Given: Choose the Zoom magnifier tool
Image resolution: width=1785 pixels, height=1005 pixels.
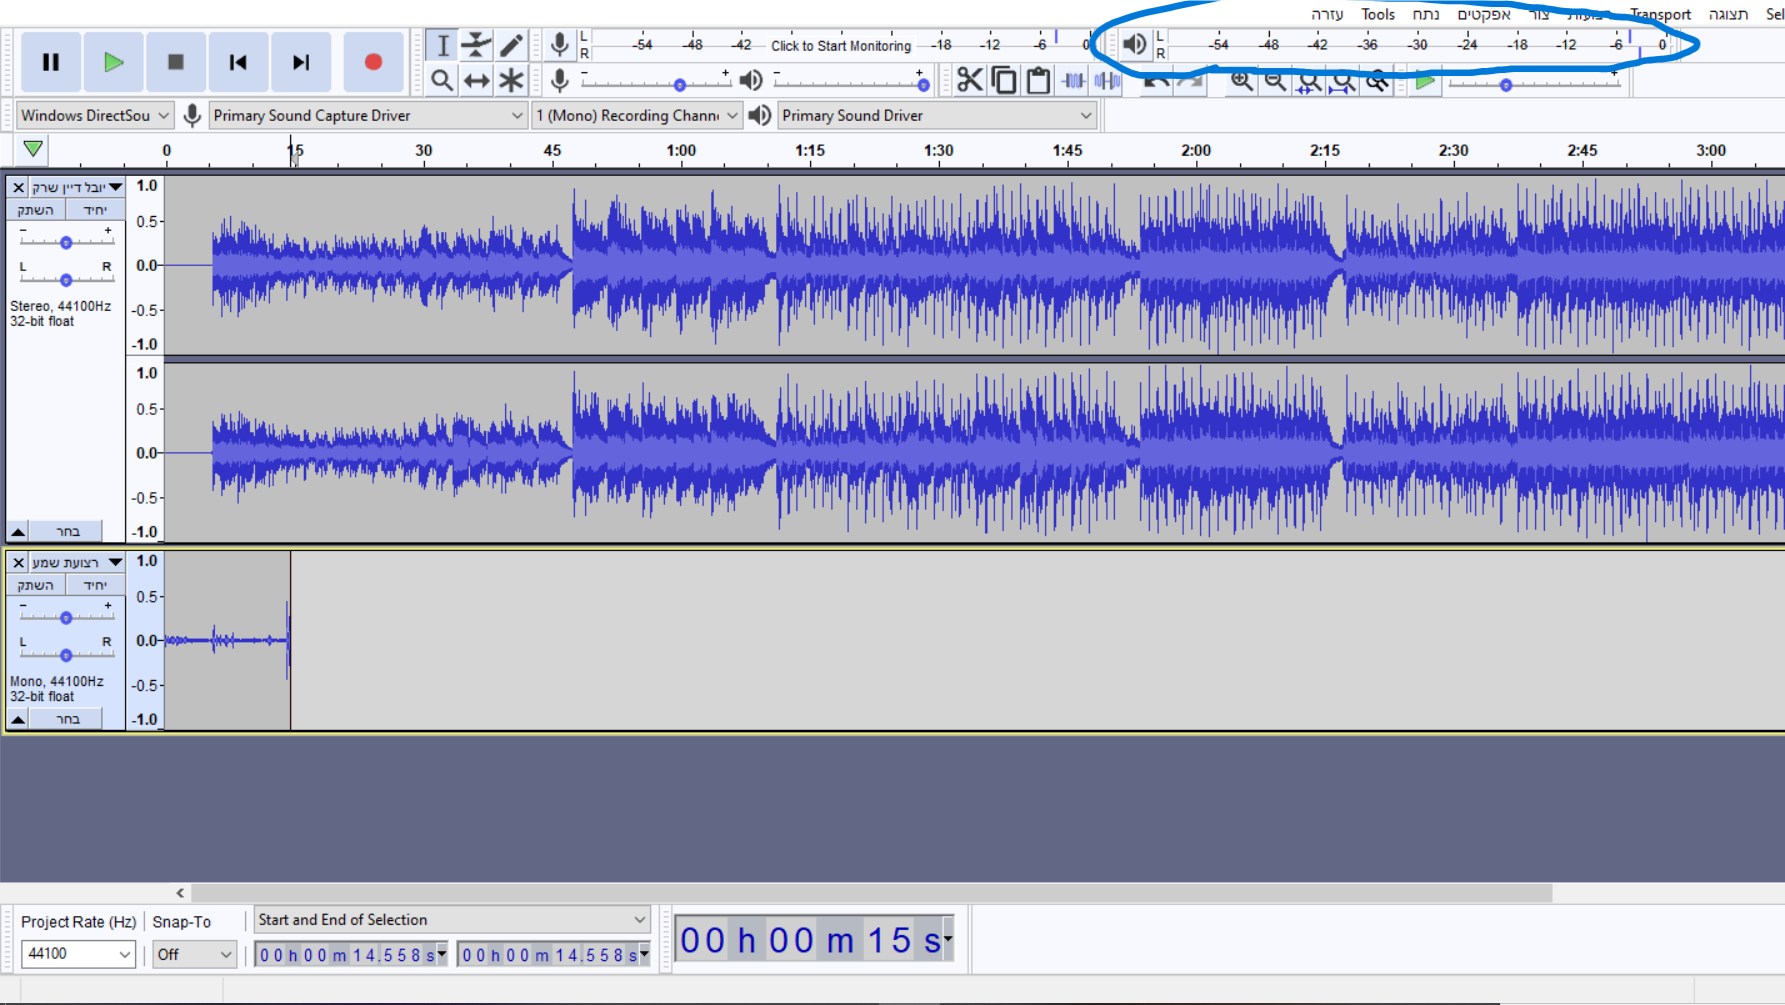Looking at the screenshot, I should 442,80.
